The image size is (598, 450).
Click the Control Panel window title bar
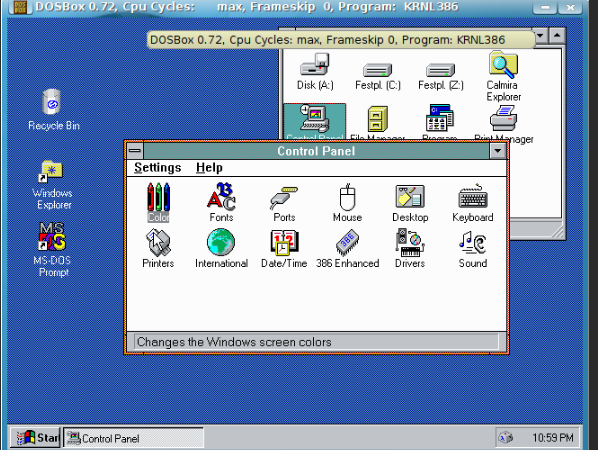pos(316,151)
